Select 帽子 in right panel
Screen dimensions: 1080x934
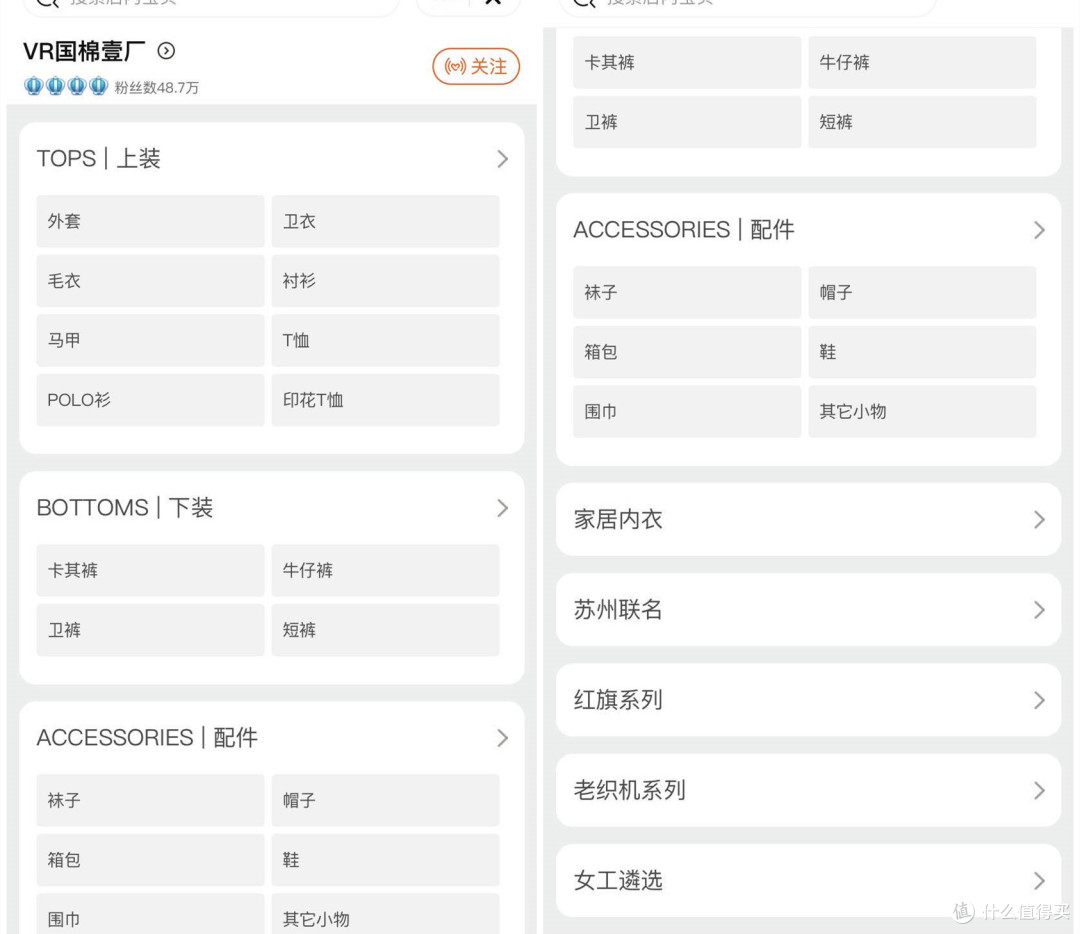tap(922, 293)
